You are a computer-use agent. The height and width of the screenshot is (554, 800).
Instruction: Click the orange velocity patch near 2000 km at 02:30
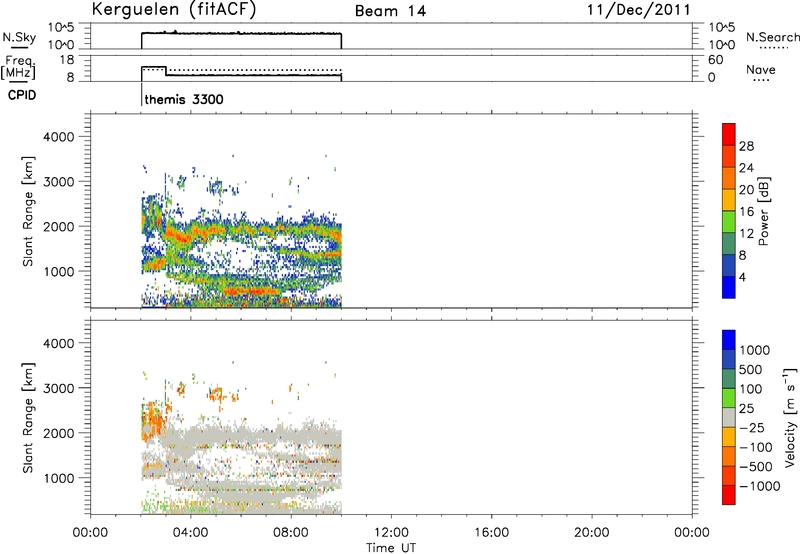click(154, 421)
